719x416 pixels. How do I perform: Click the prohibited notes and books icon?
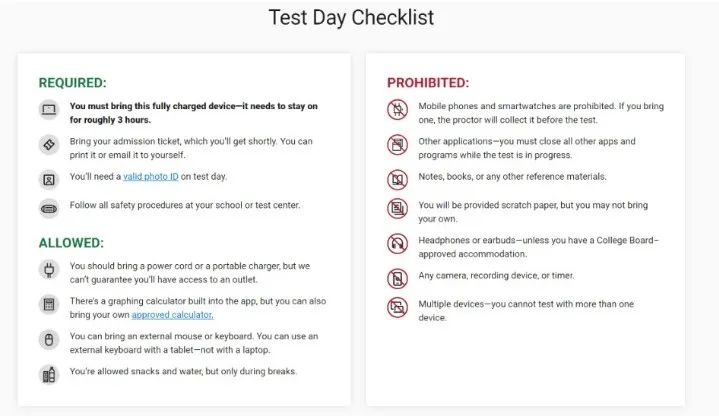point(398,180)
